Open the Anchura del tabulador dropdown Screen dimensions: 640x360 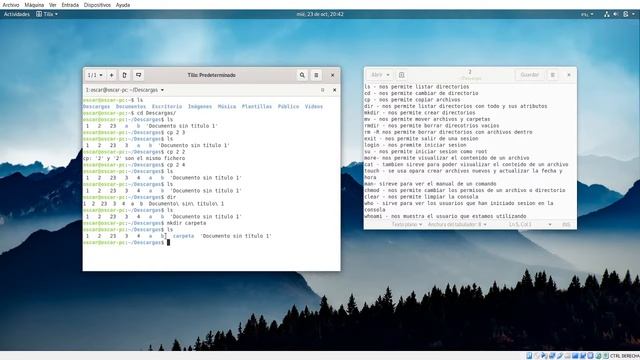tap(457, 224)
